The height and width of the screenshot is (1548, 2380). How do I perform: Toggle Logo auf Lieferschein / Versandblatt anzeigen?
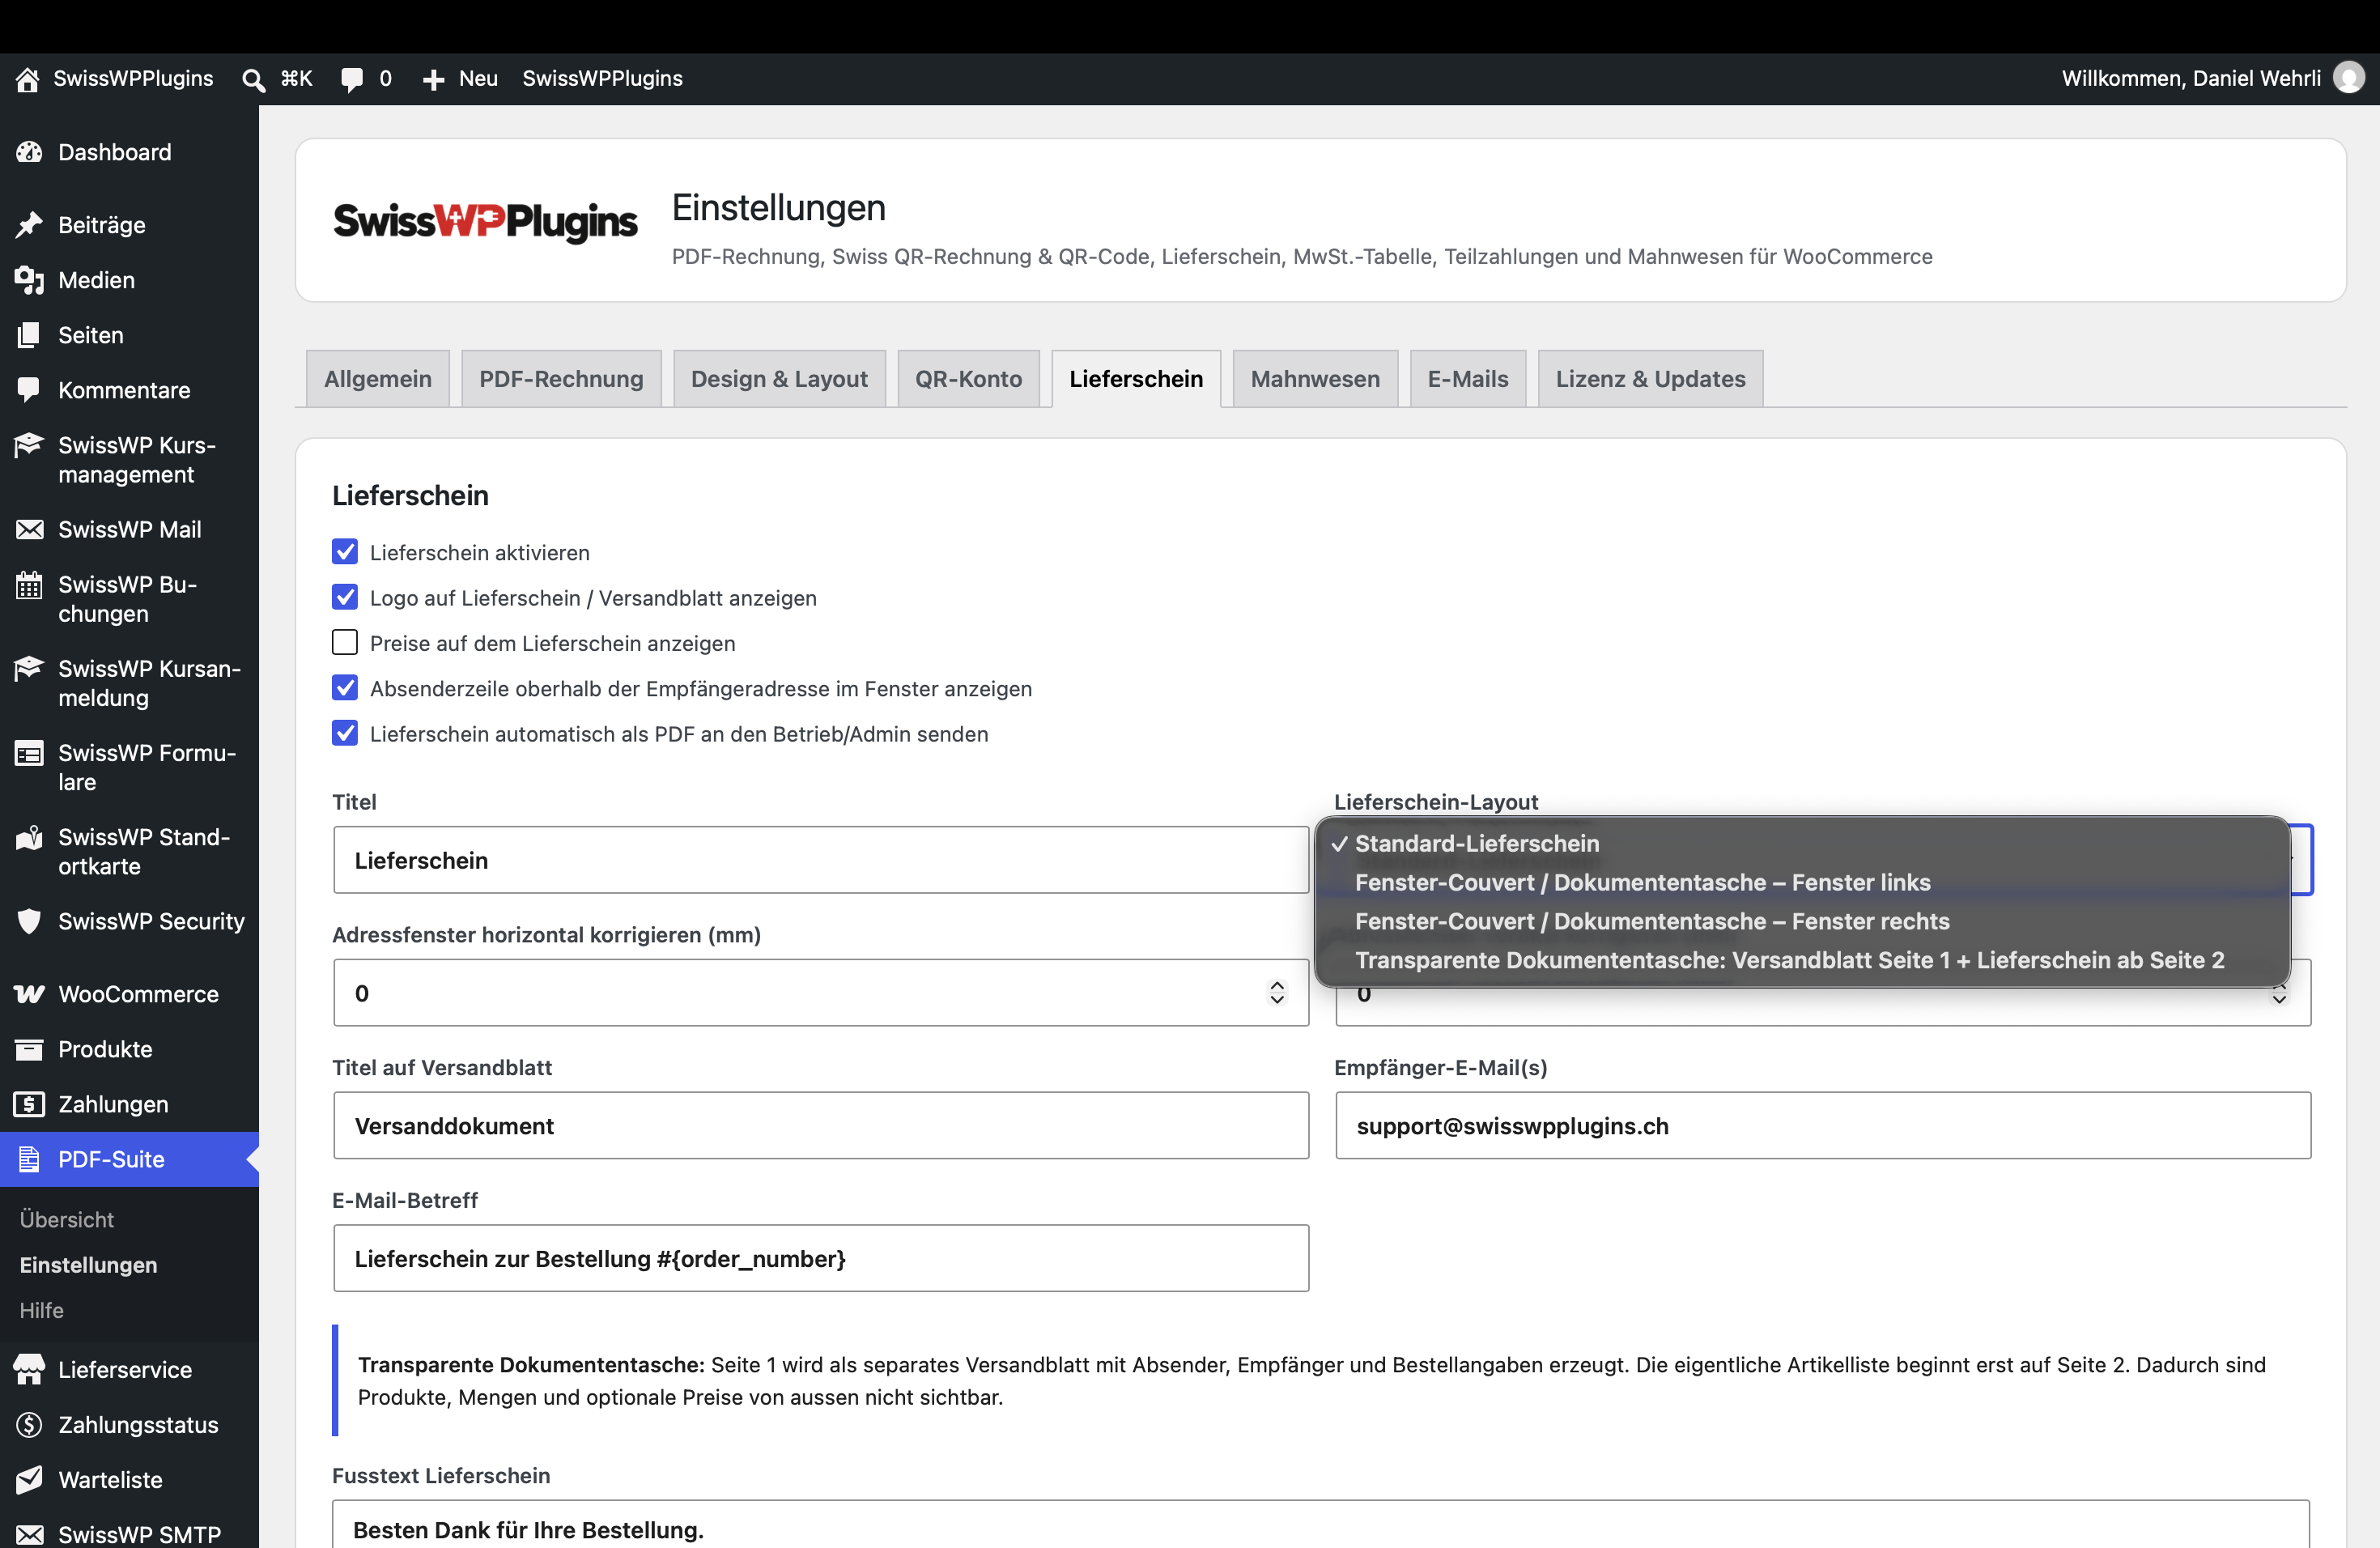345,597
